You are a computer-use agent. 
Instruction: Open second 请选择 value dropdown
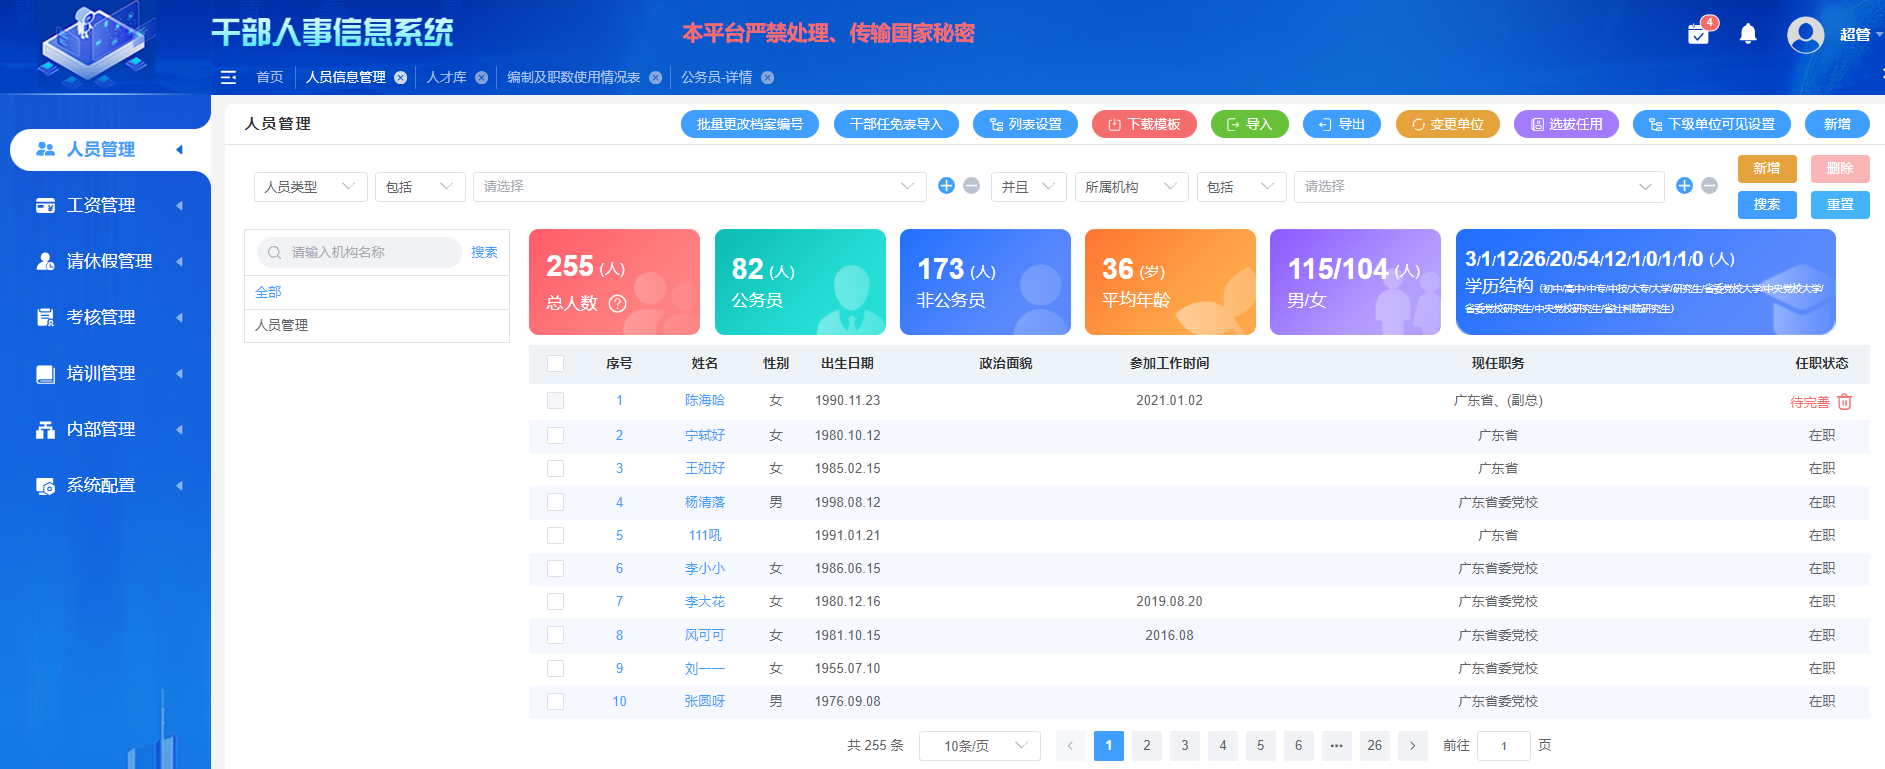(1479, 186)
